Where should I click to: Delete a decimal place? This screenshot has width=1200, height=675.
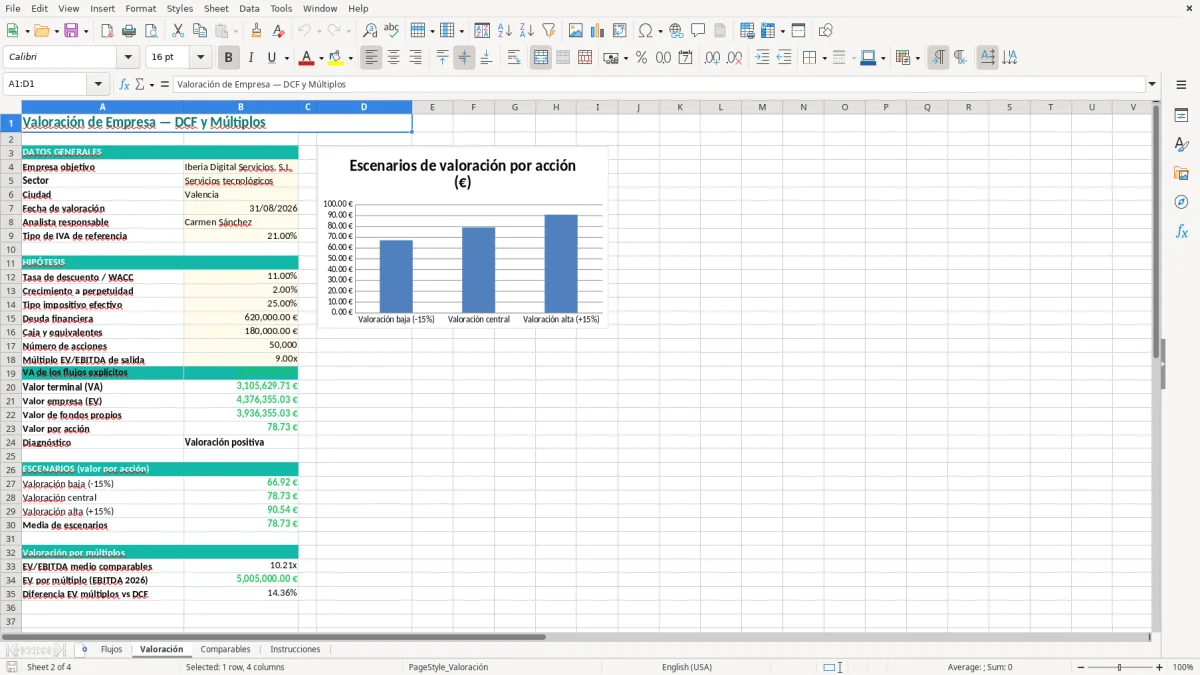tap(734, 58)
